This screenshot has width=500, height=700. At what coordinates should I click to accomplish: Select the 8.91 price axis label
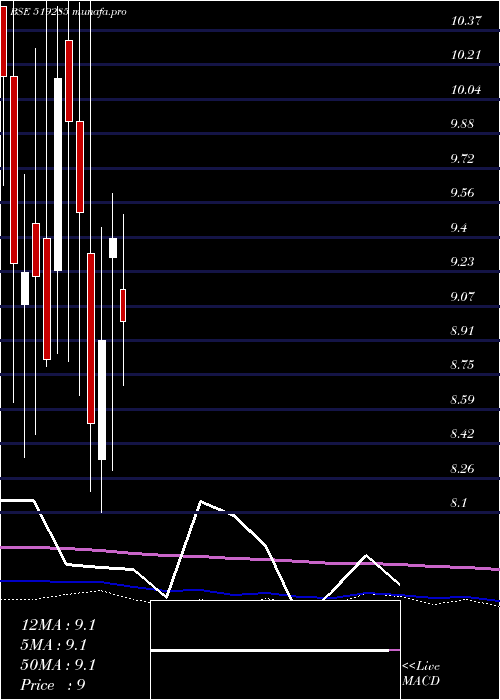click(x=462, y=331)
